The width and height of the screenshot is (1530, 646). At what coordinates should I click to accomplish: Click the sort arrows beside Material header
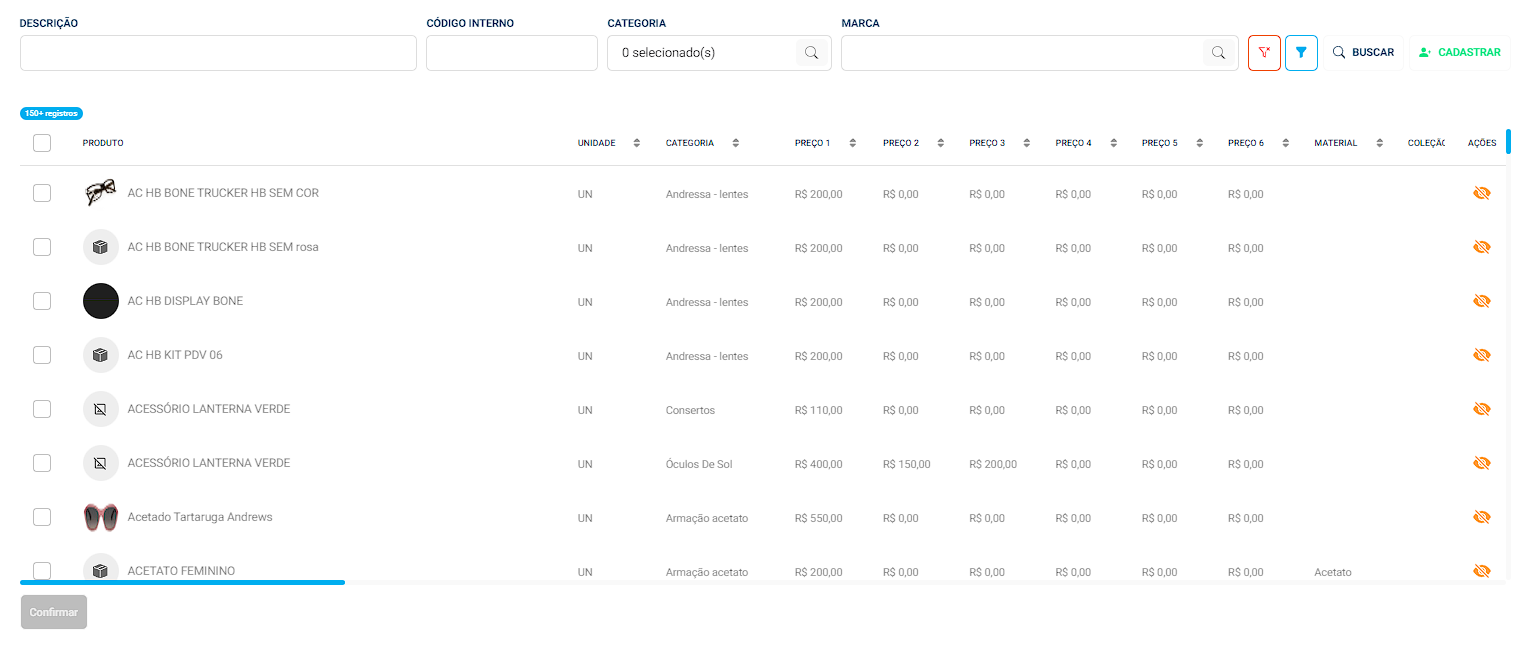[x=1379, y=143]
